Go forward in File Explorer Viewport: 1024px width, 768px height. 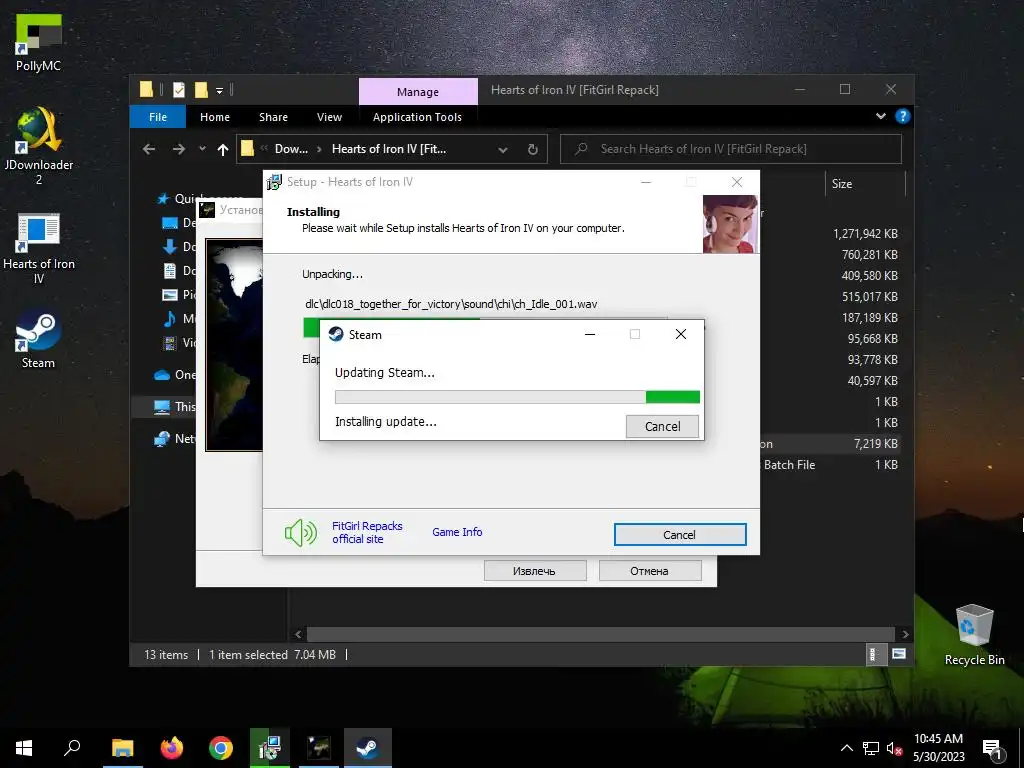pos(178,149)
